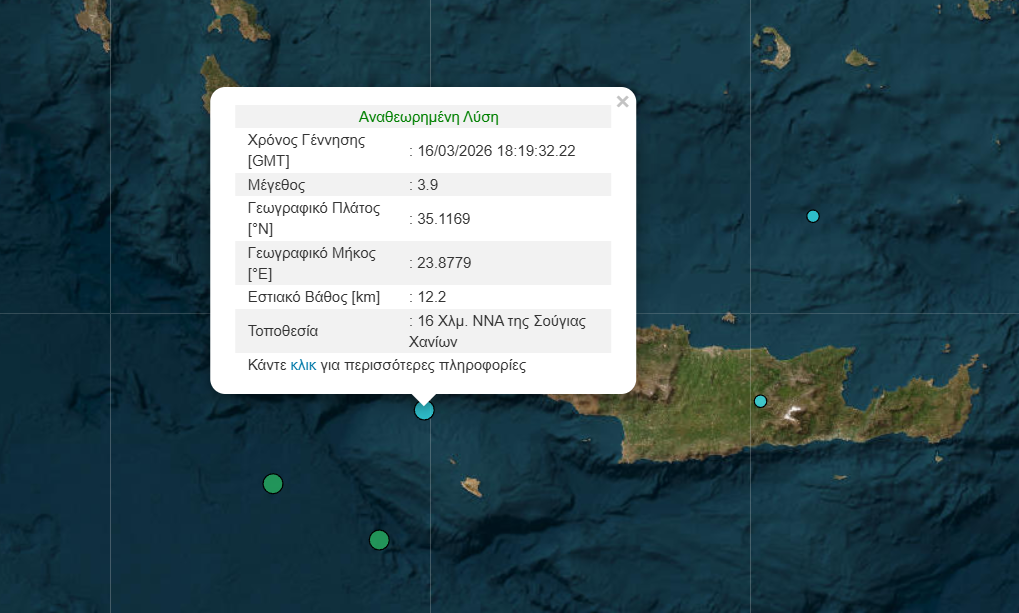1019x613 pixels.
Task: Click the 'Μέγεθος' row label
Action: pyautogui.click(x=276, y=185)
